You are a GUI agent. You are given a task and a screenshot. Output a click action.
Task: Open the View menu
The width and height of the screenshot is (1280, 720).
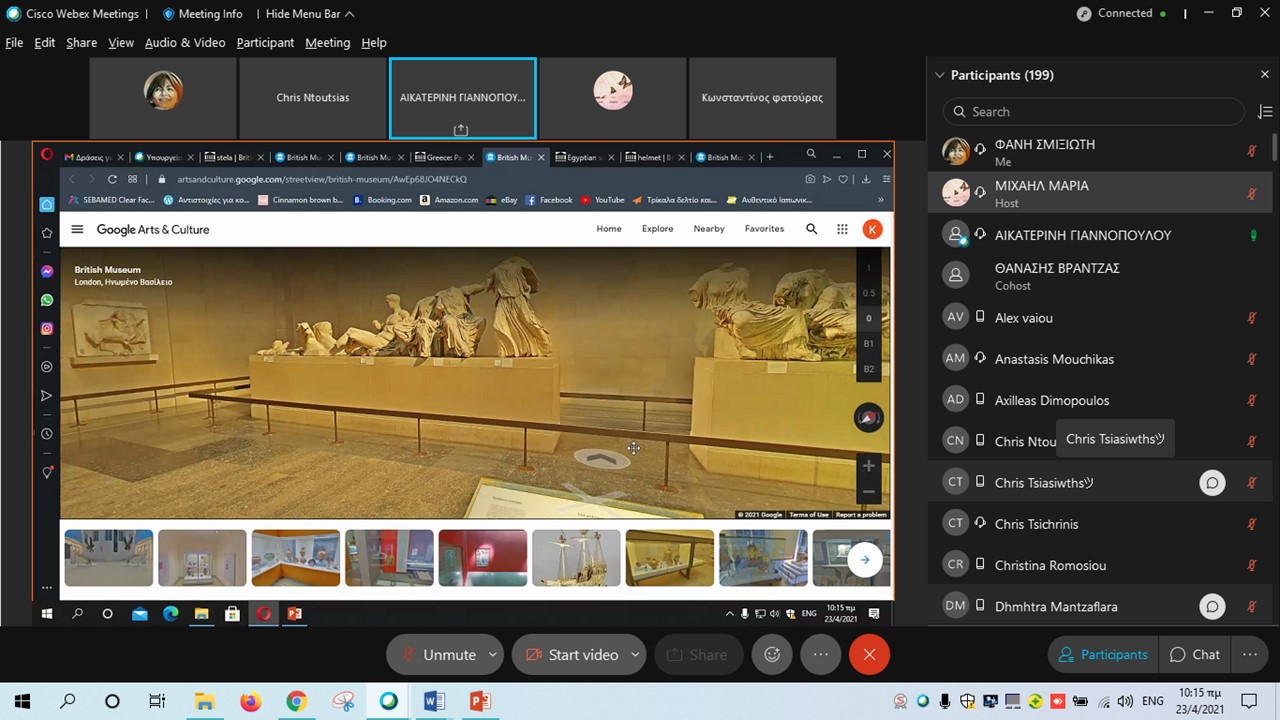(121, 43)
